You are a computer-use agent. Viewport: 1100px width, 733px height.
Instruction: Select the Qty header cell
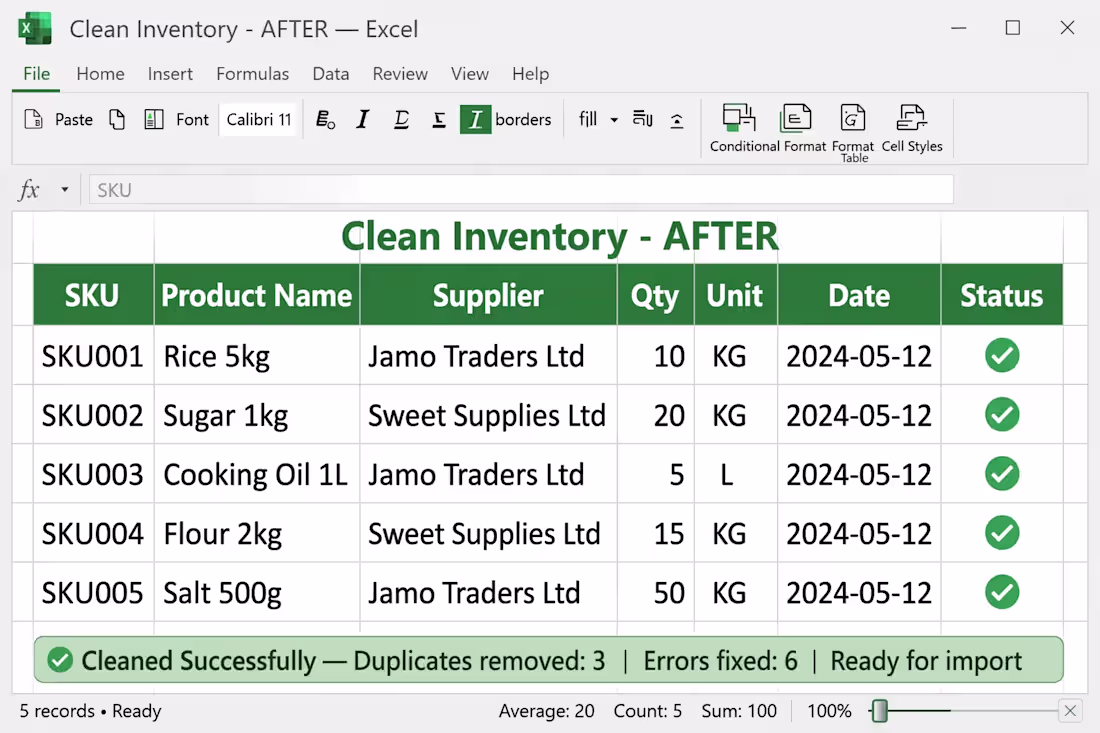pos(655,295)
